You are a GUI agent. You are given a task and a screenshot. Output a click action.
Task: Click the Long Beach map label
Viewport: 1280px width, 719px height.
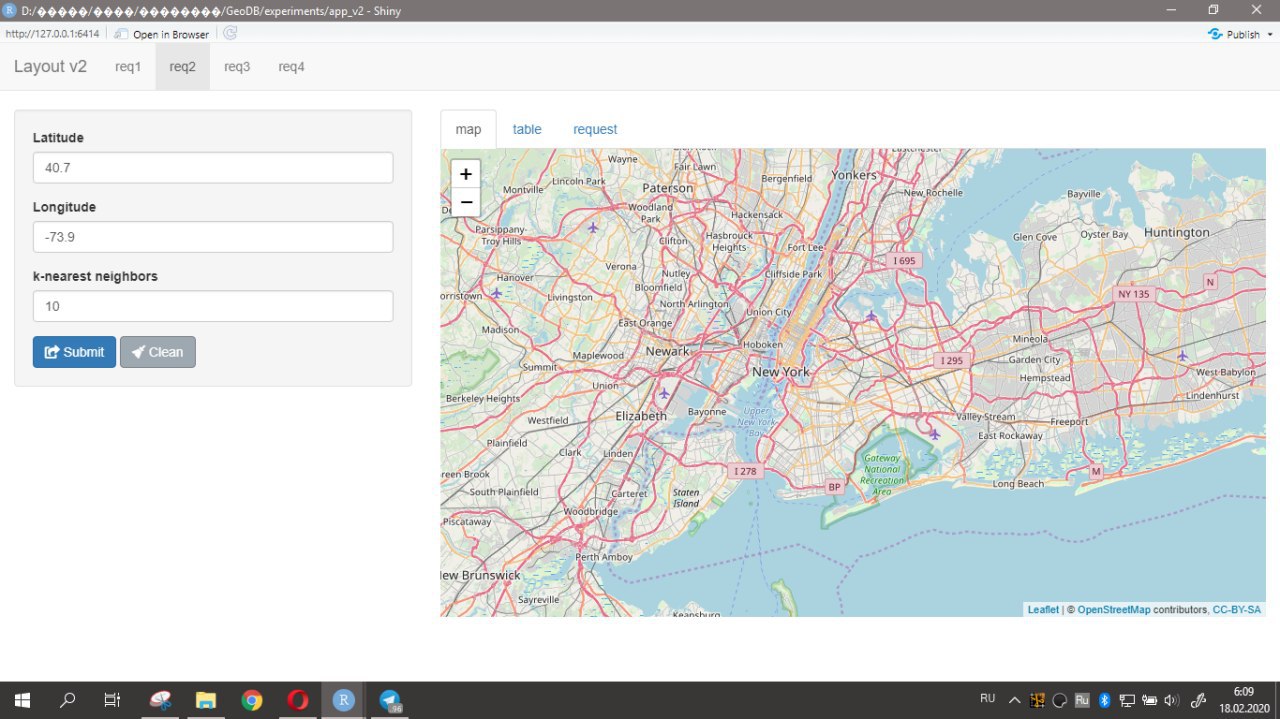(x=1018, y=484)
